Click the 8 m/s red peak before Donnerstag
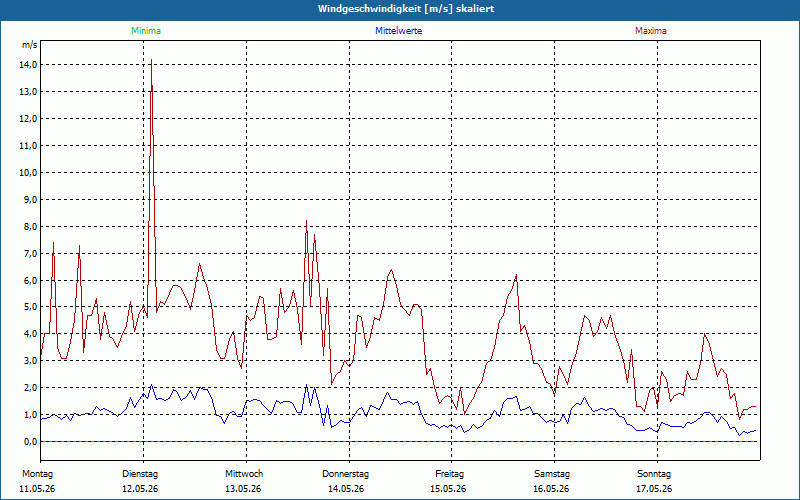Image resolution: width=800 pixels, height=500 pixels. tap(306, 221)
